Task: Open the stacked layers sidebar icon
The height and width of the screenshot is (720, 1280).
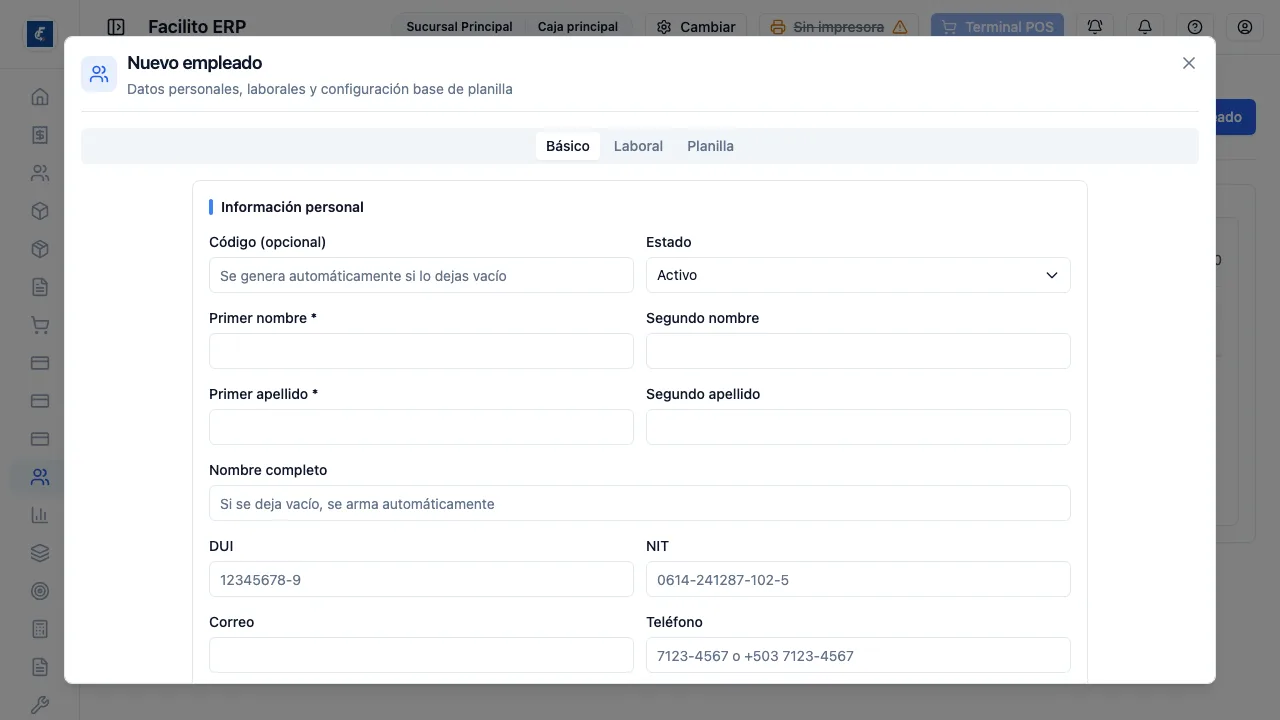Action: point(40,553)
